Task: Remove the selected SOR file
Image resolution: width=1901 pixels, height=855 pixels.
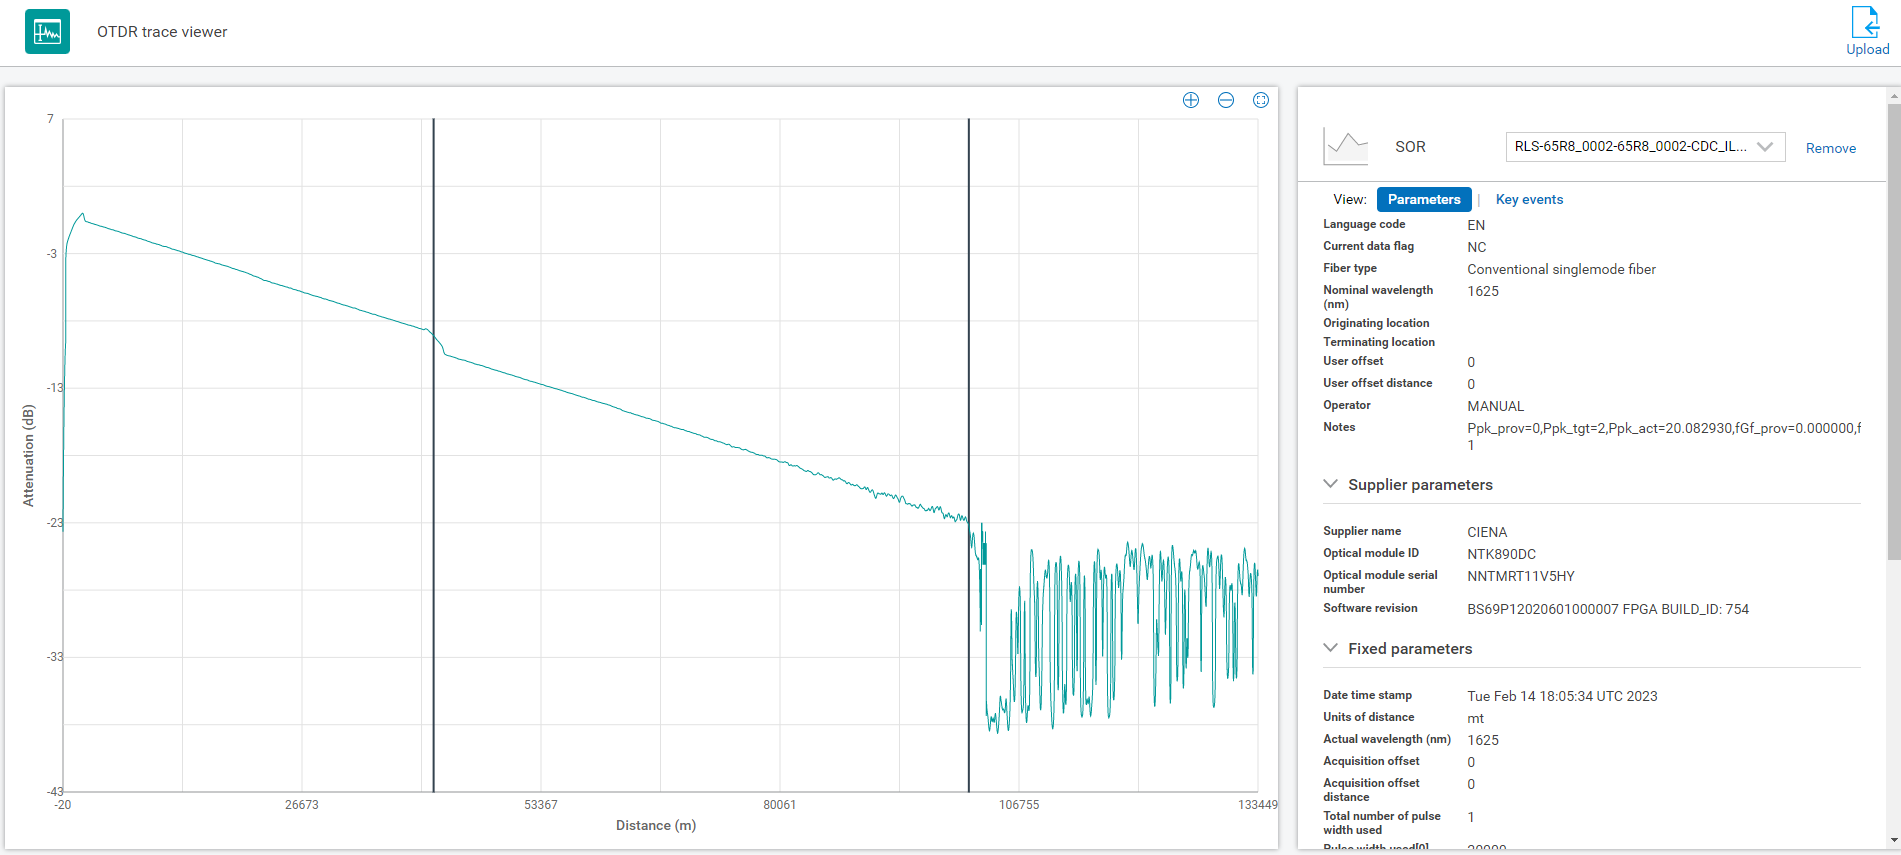Action: tap(1831, 148)
